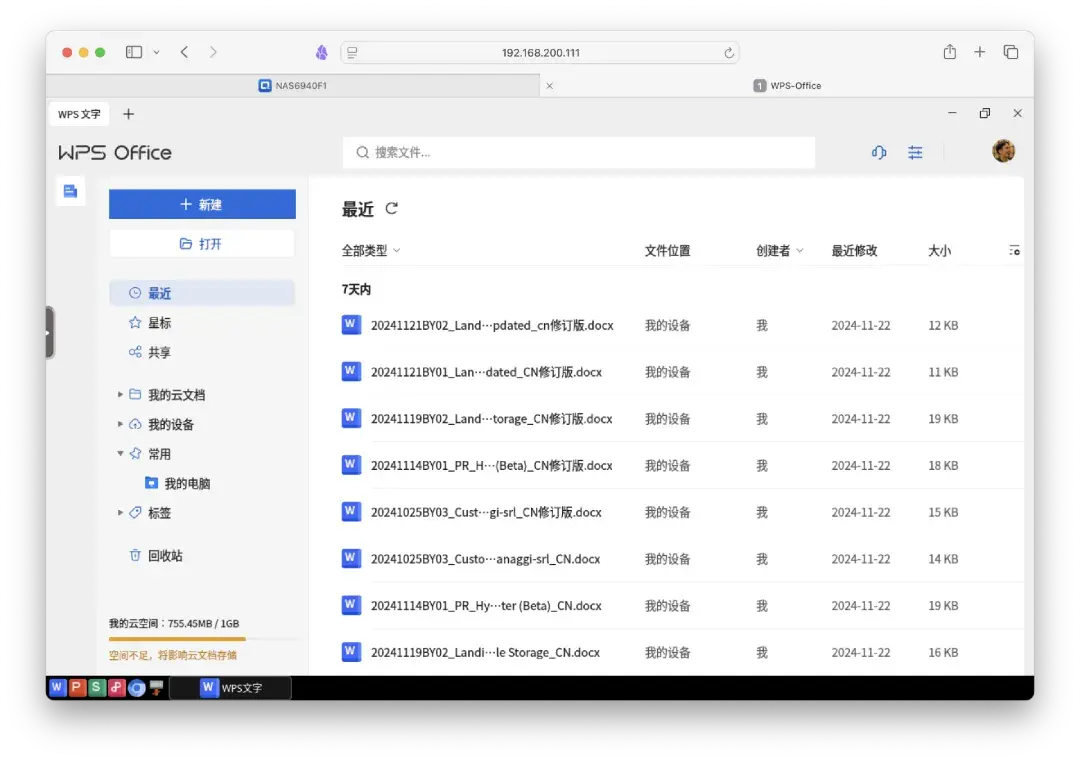This screenshot has height=761, width=1080.
Task: Click the magnifier icon in the search bar
Action: coord(362,152)
